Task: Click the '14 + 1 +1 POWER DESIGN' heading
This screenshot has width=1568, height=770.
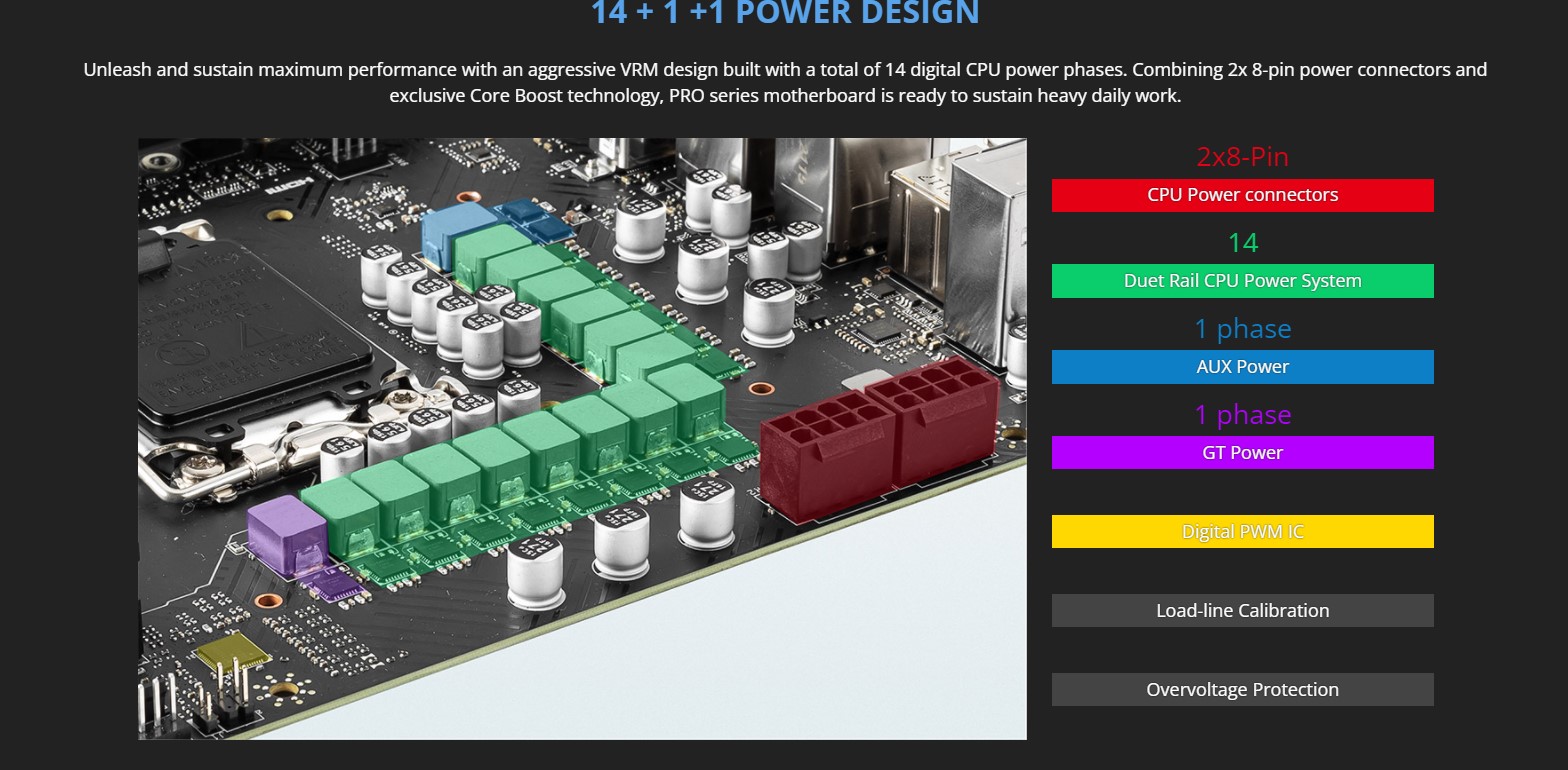Action: pyautogui.click(x=784, y=13)
